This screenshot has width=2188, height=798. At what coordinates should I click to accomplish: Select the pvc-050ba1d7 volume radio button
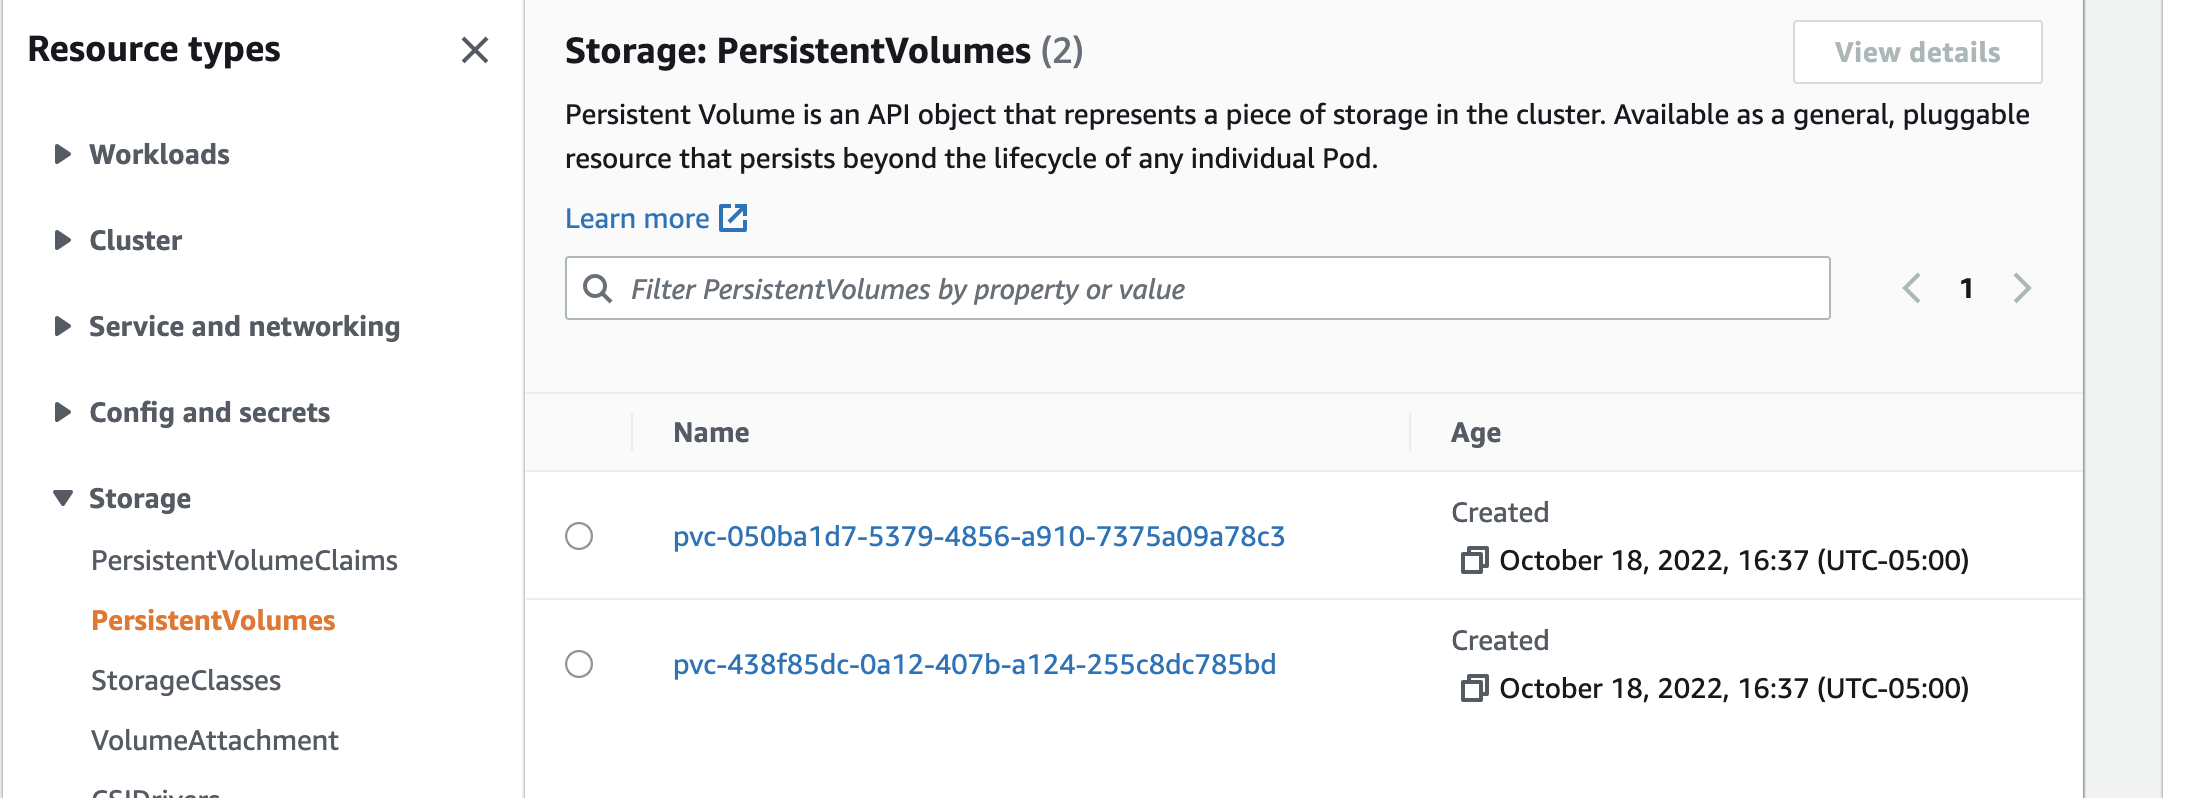[x=579, y=536]
